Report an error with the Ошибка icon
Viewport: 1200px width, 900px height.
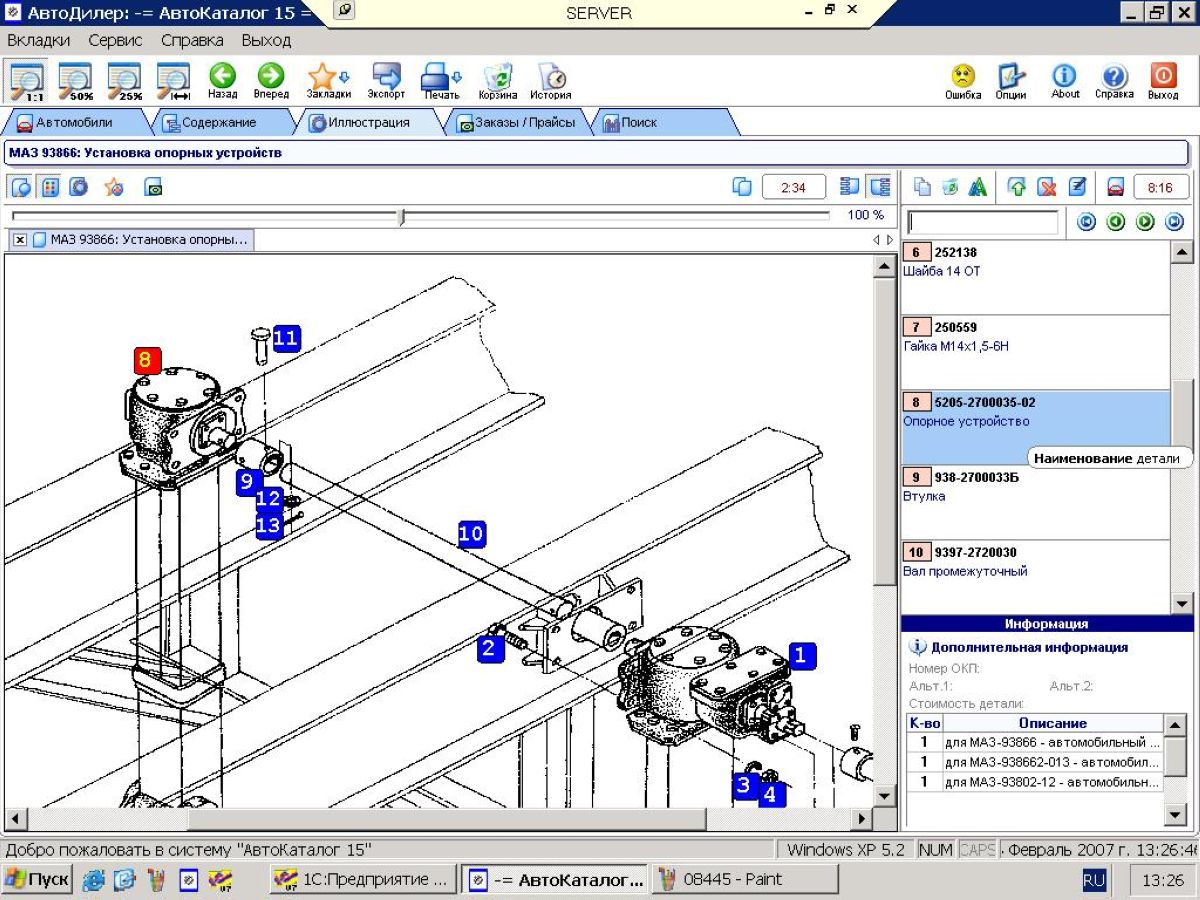point(963,80)
